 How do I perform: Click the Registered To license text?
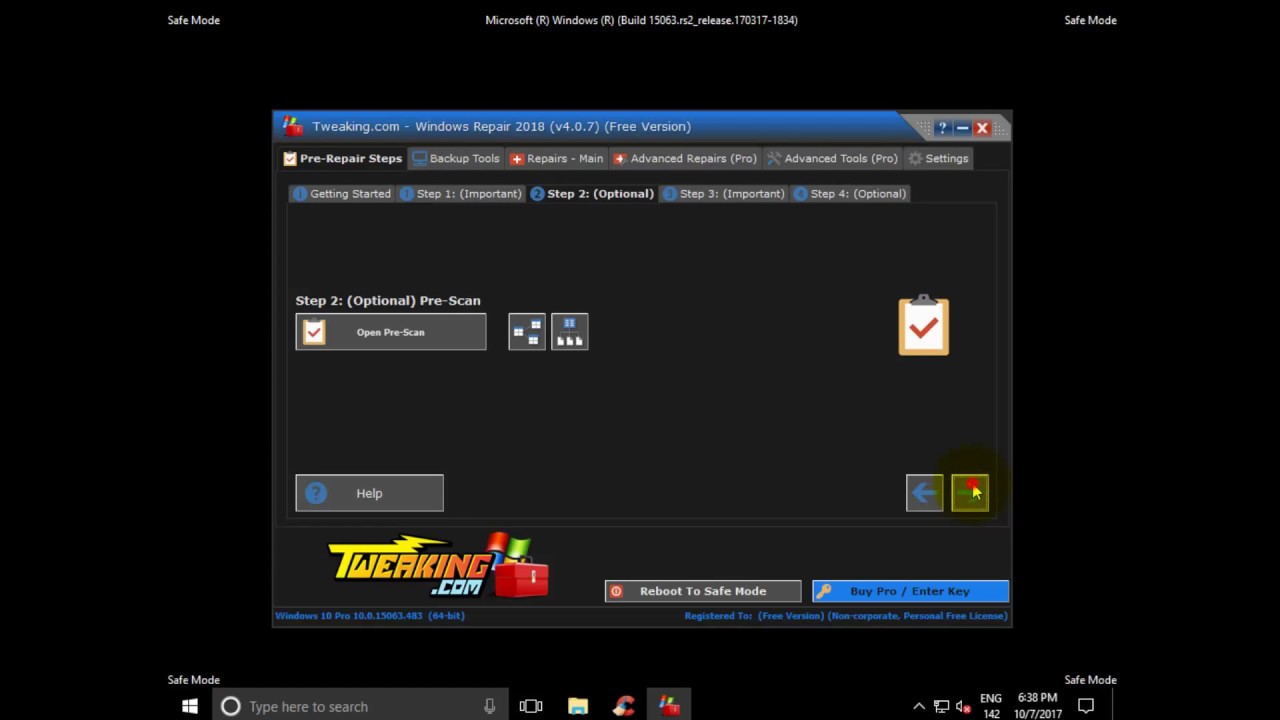[845, 616]
